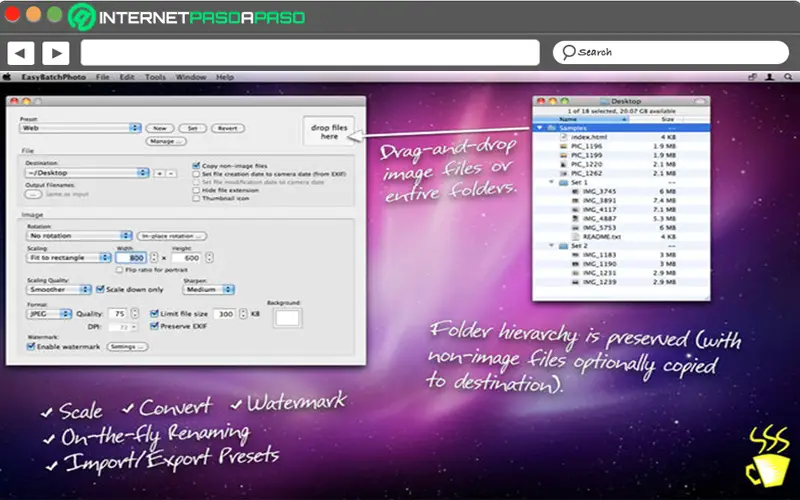
Task: Open the Apple menu icon
Action: (7, 77)
